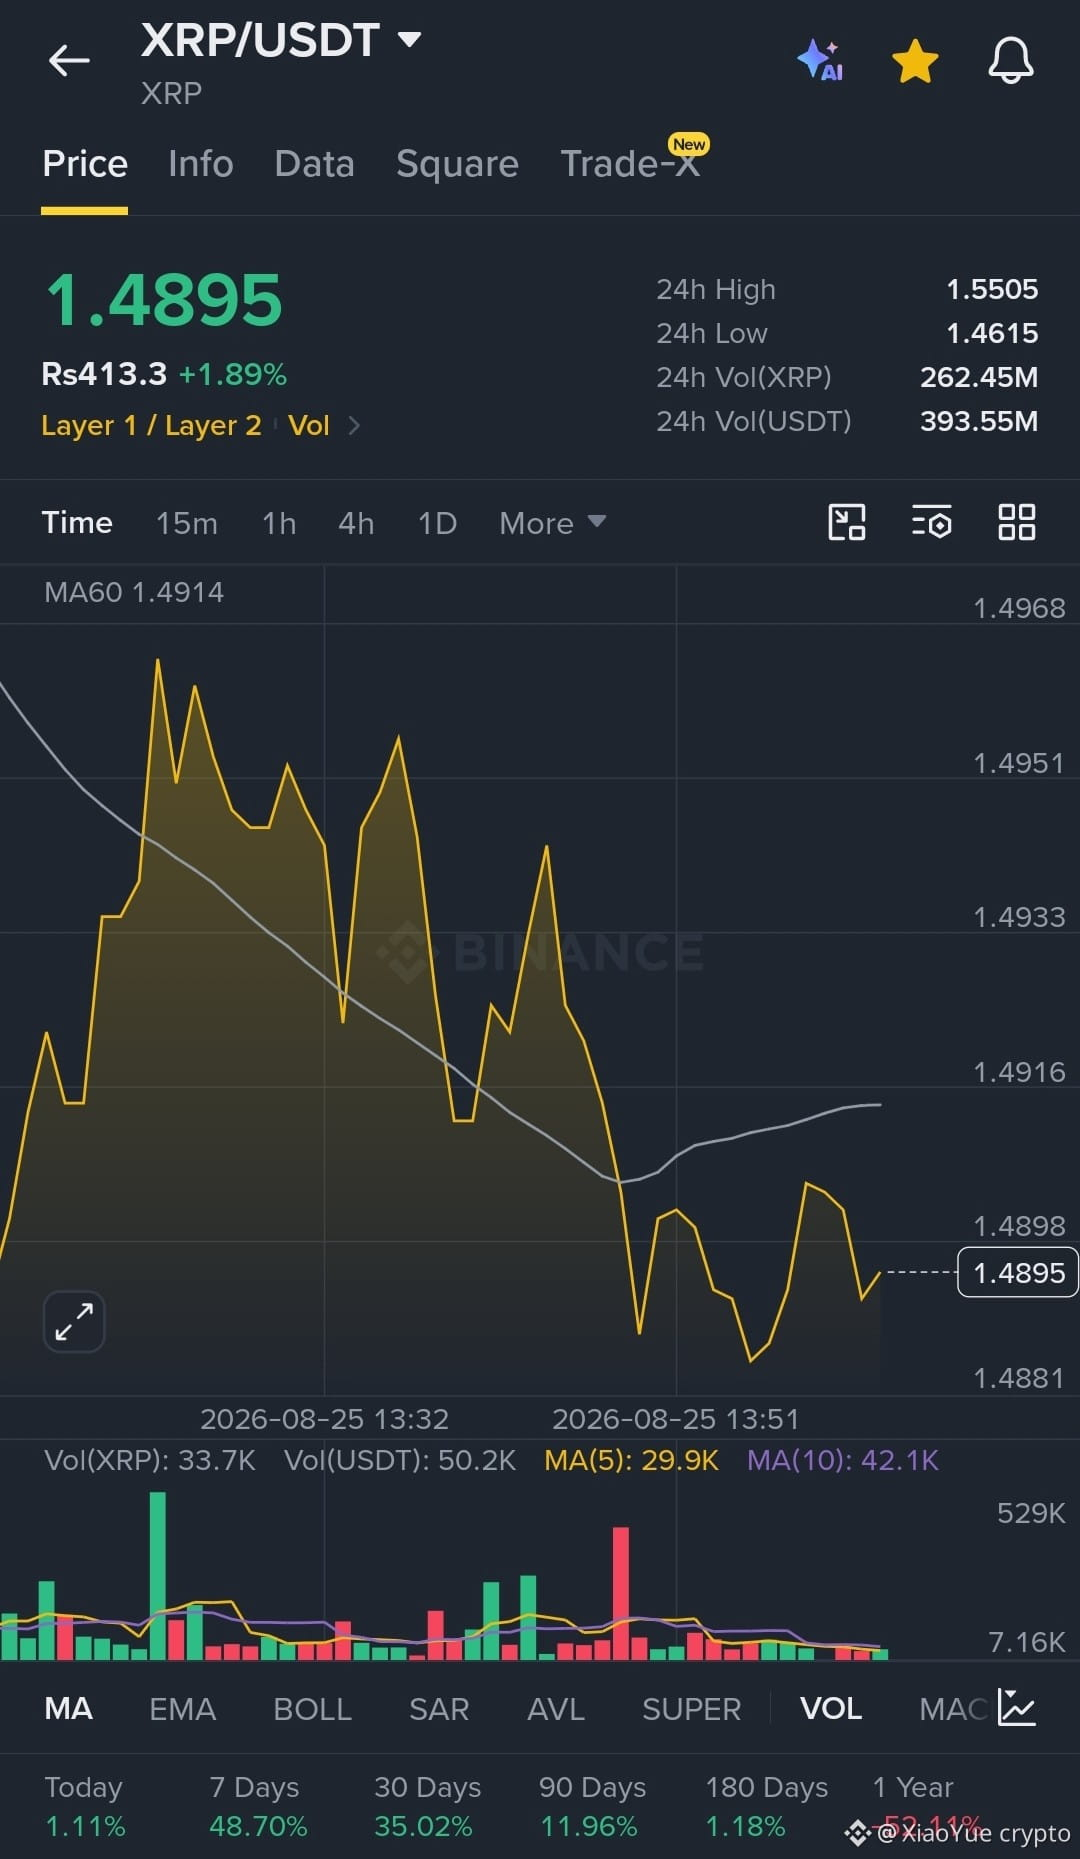Open the AI sparkle assistant icon
Viewport: 1080px width, 1859px height.
[820, 60]
